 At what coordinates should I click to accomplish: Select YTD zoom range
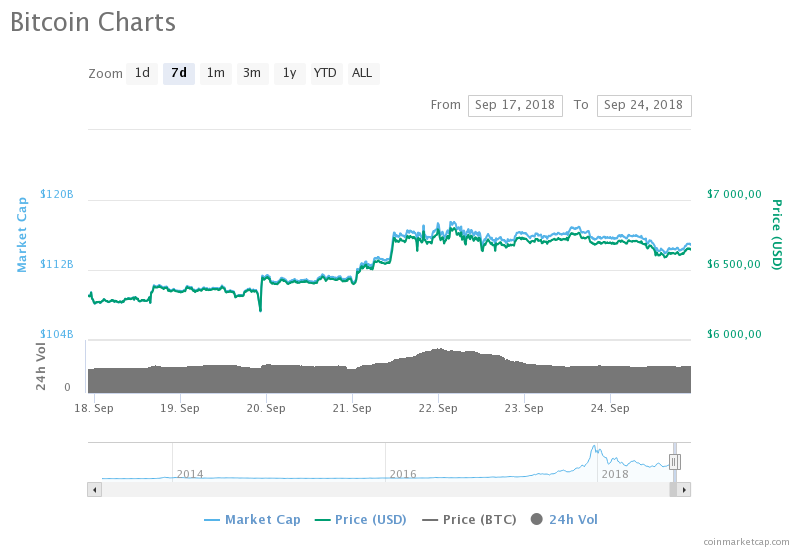click(x=325, y=73)
